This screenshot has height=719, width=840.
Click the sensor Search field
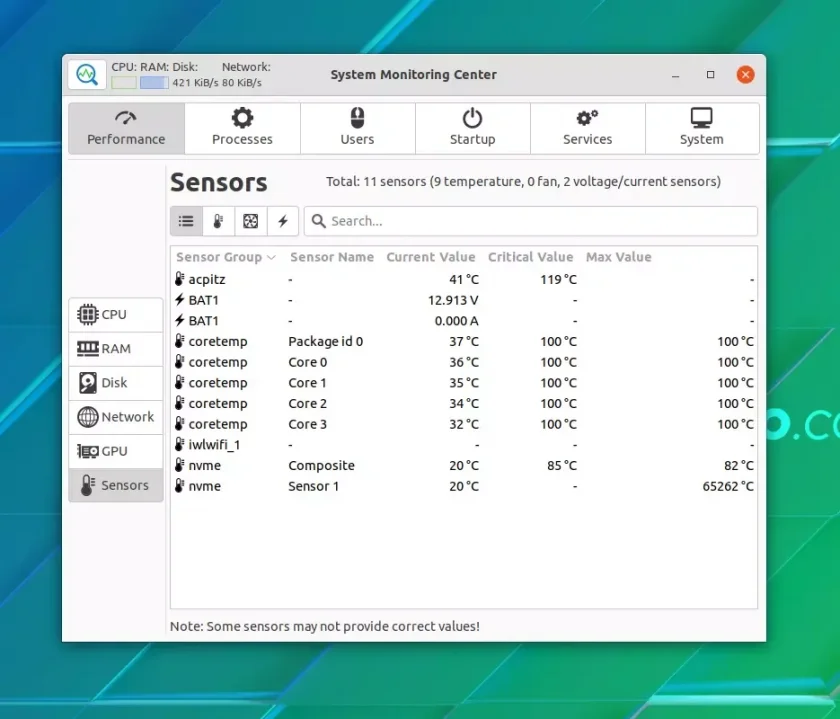click(530, 221)
